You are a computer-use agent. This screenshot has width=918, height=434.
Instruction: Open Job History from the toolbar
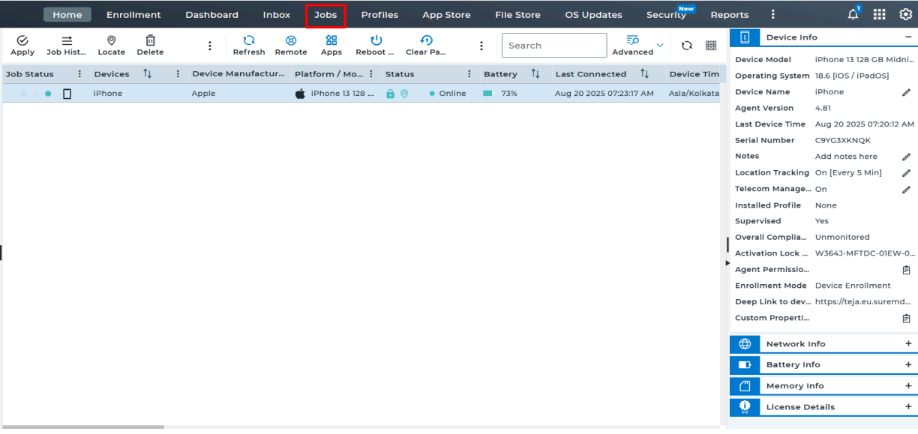pyautogui.click(x=67, y=44)
